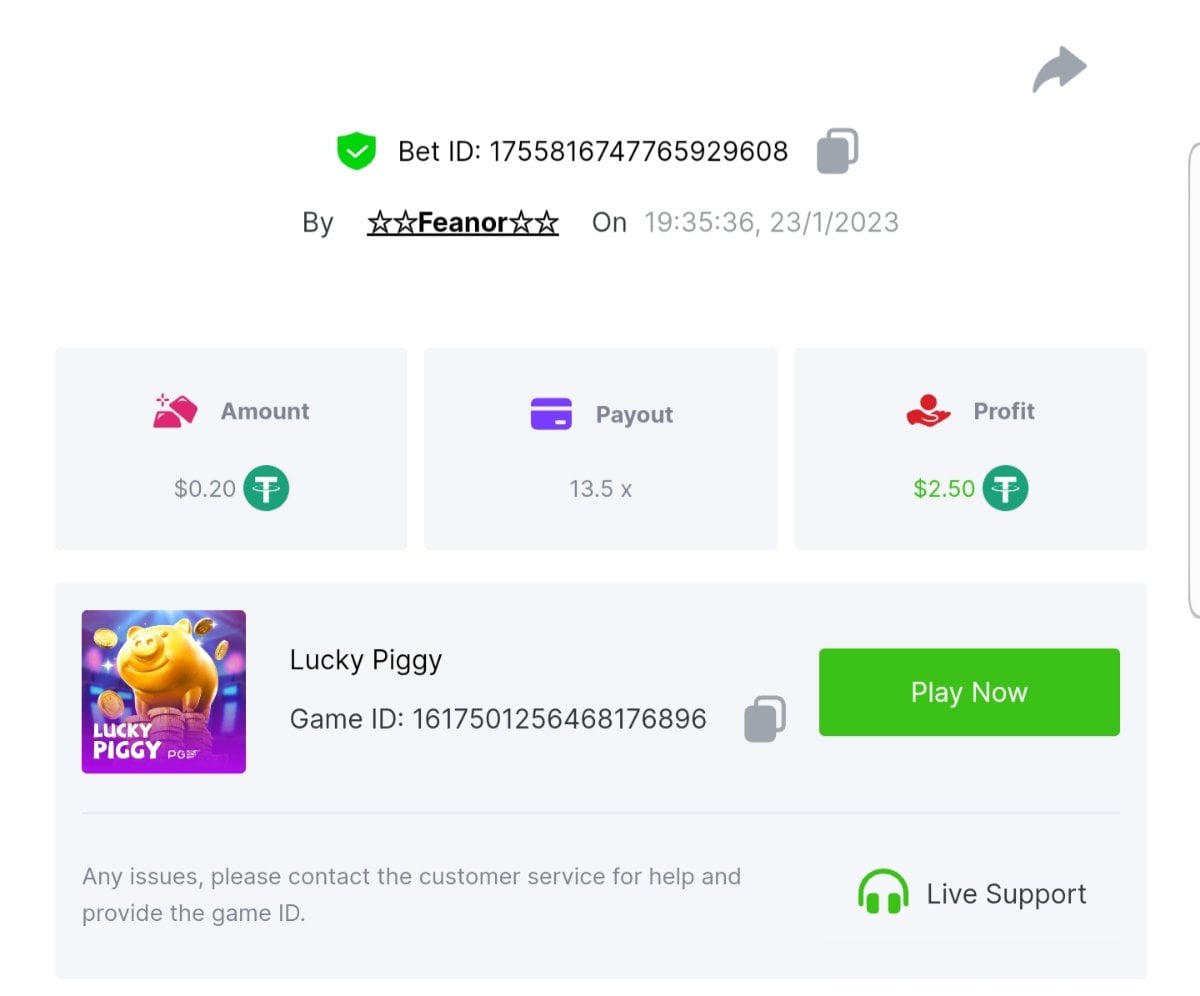Click the bet timestamp 19:35:36, 23/1/2023
Viewport: 1200px width, 996px height.
(x=771, y=222)
